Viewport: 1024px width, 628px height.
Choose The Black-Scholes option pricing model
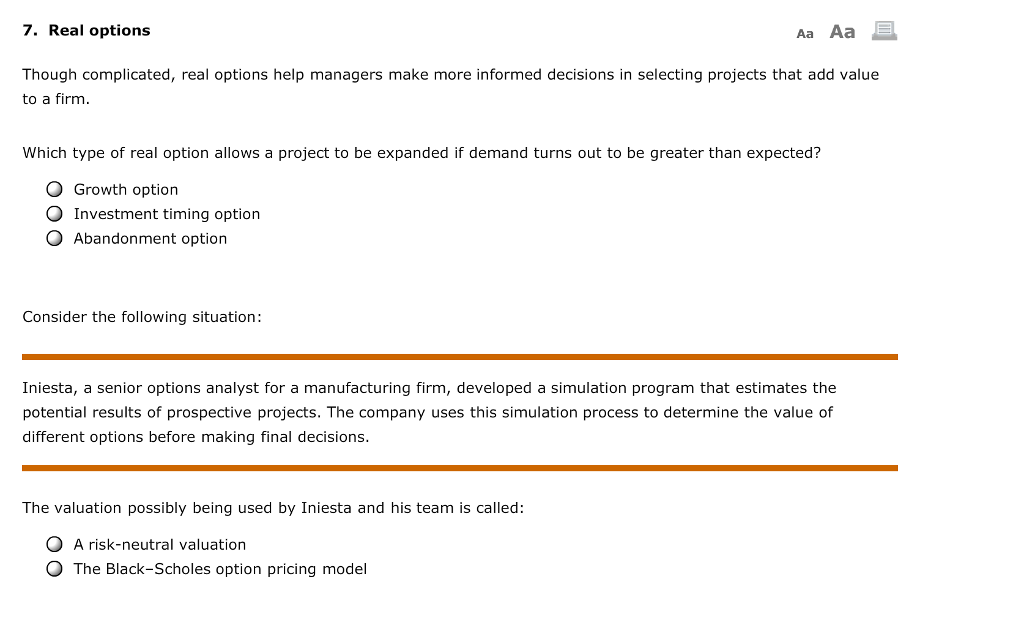(55, 568)
